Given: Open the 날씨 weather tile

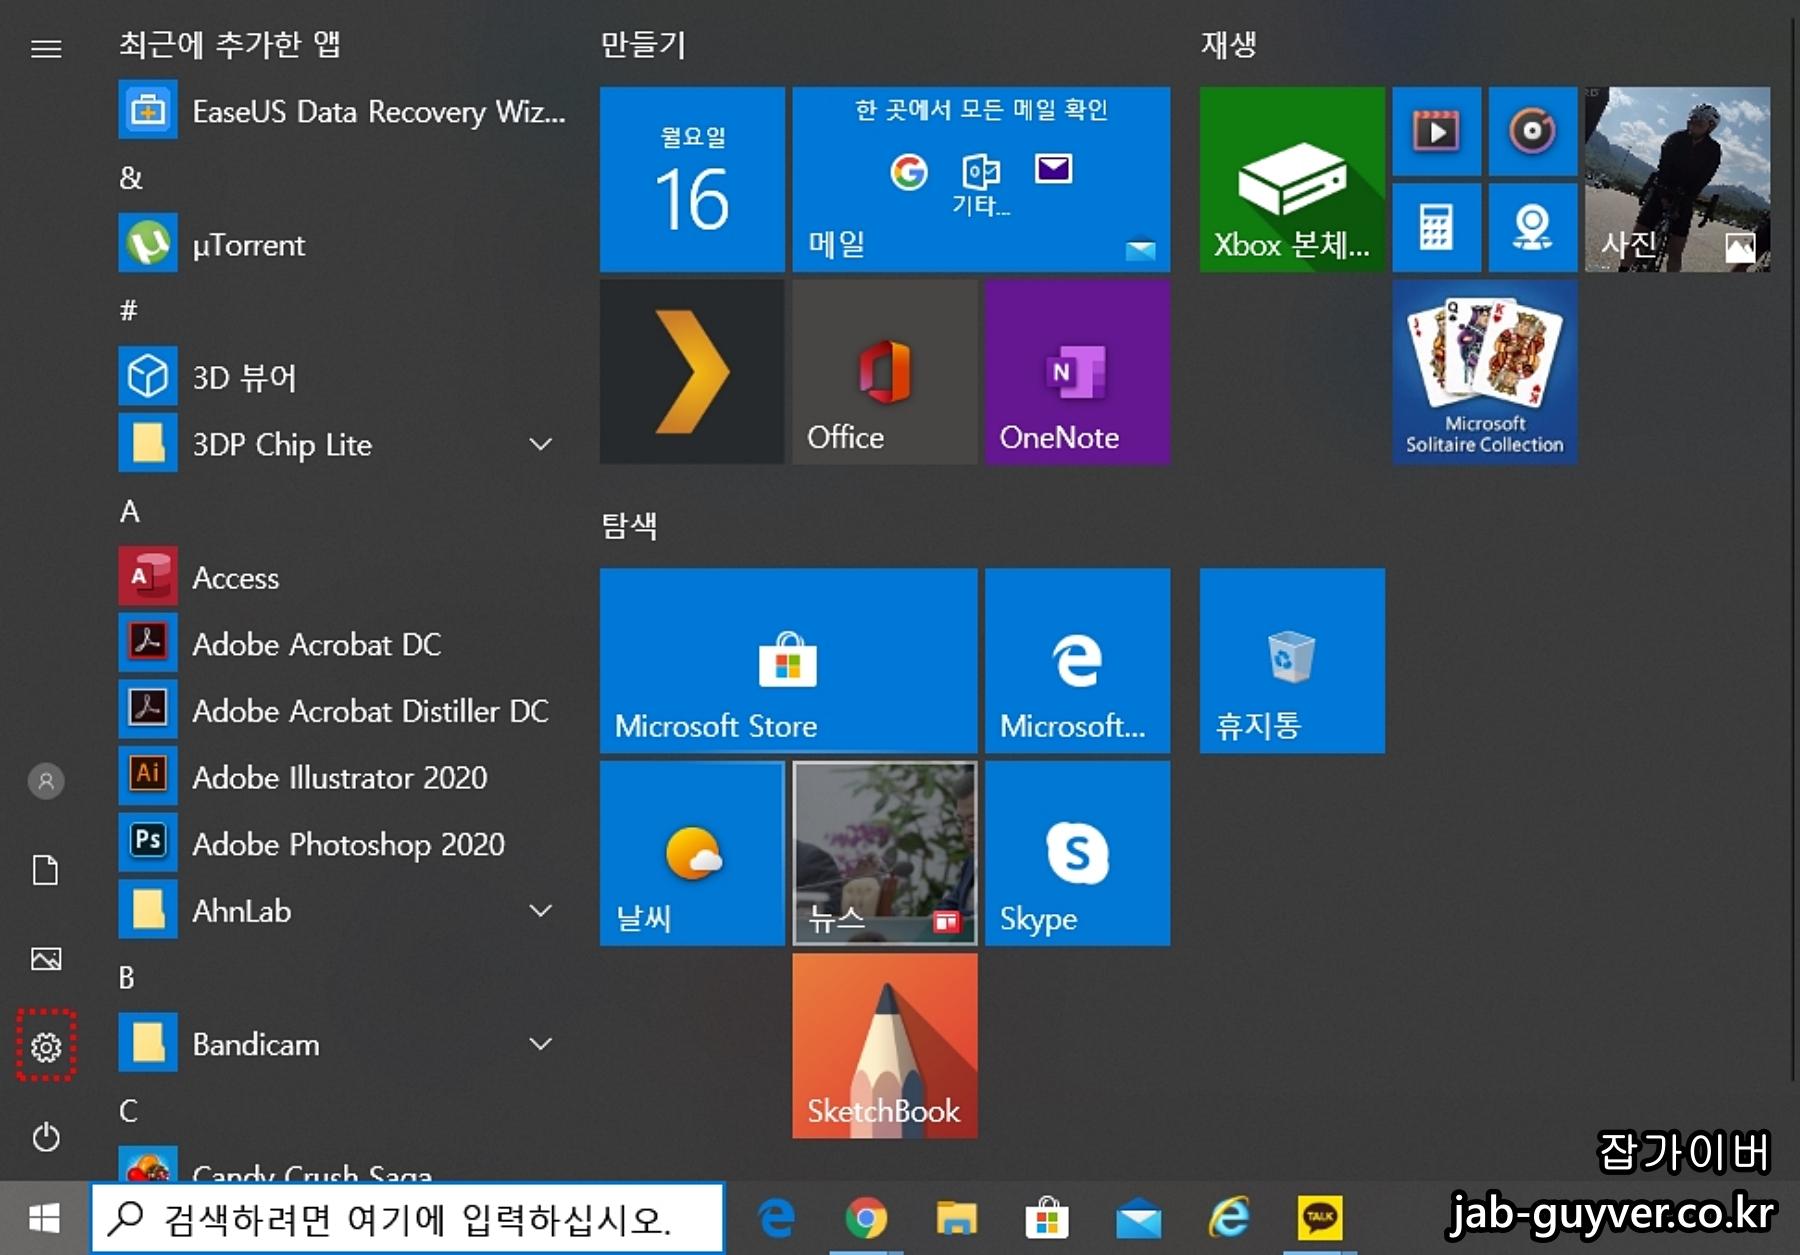Looking at the screenshot, I should (692, 853).
